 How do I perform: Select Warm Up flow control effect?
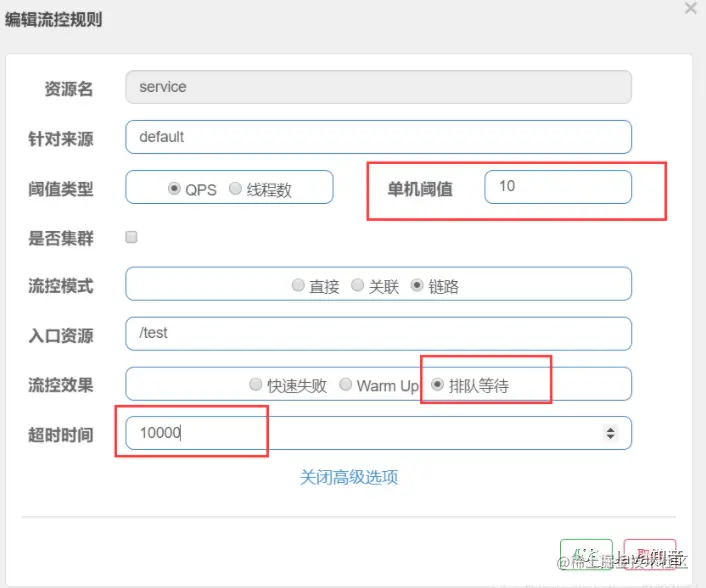pos(345,384)
